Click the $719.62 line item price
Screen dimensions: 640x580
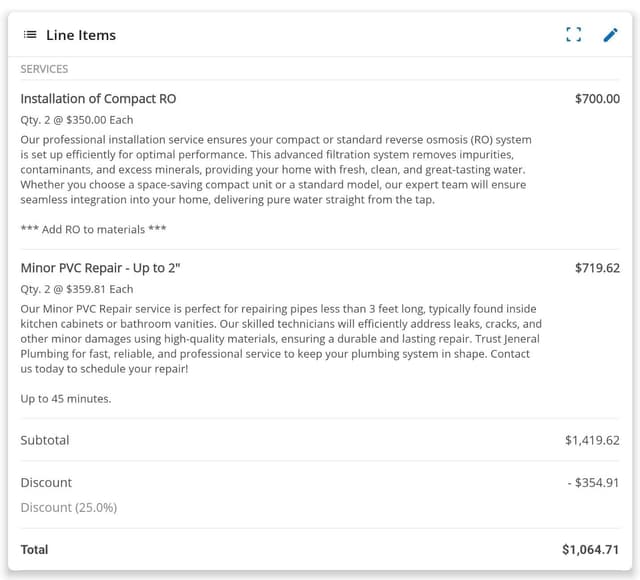pyautogui.click(x=597, y=268)
